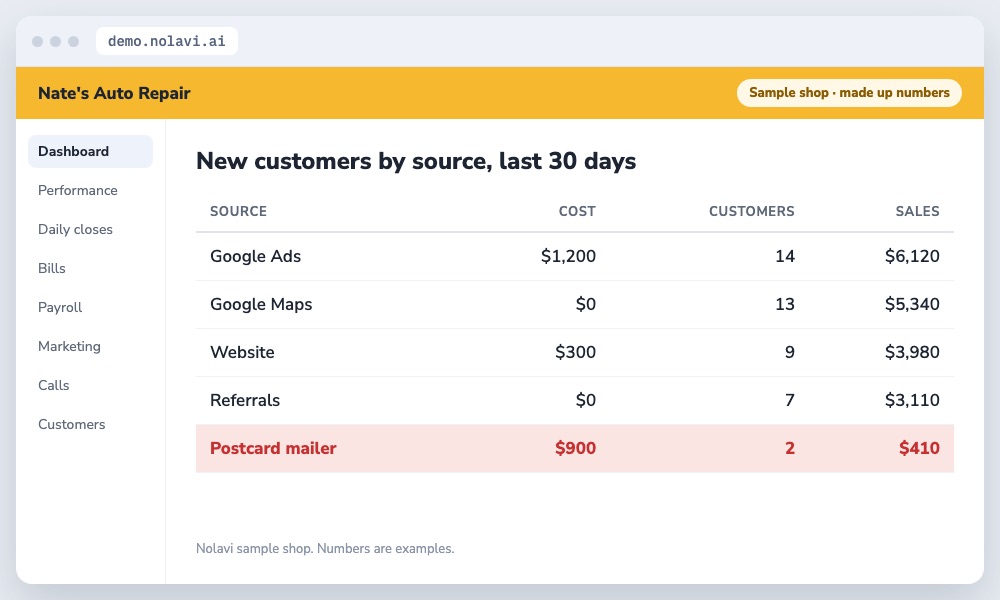Click the Google Maps $0 cost
This screenshot has width=1000, height=600.
585,304
